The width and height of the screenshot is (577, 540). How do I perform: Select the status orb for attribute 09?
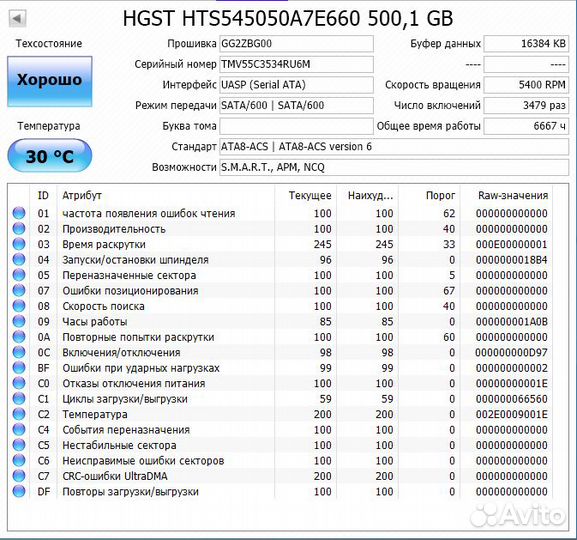[x=19, y=321]
